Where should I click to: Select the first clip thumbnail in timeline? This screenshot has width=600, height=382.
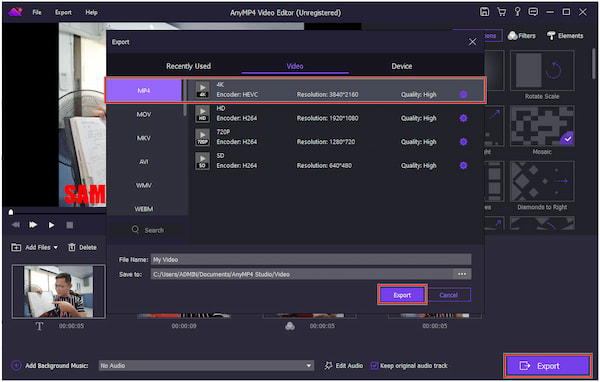[x=58, y=292]
